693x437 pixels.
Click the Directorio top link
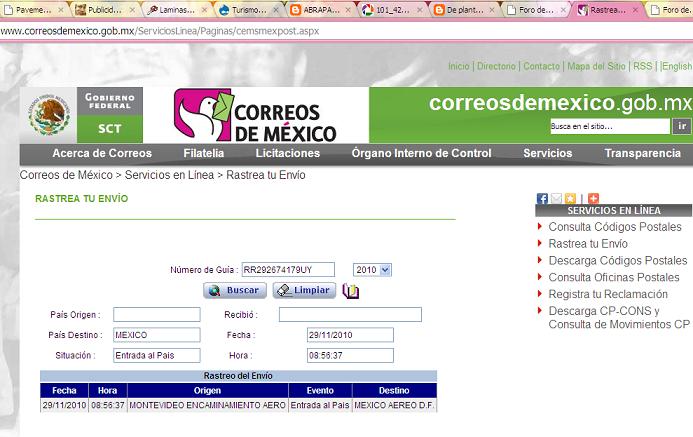[x=496, y=66]
